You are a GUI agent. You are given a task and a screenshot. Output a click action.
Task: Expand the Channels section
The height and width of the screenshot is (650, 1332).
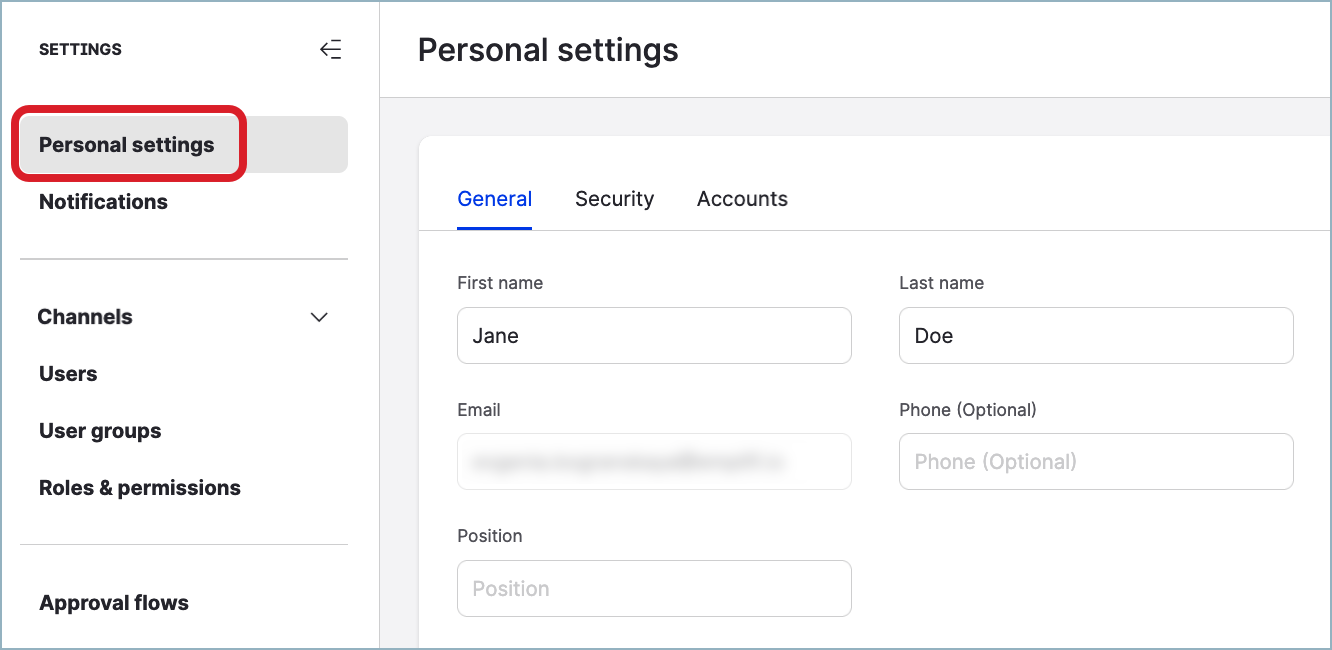click(85, 317)
